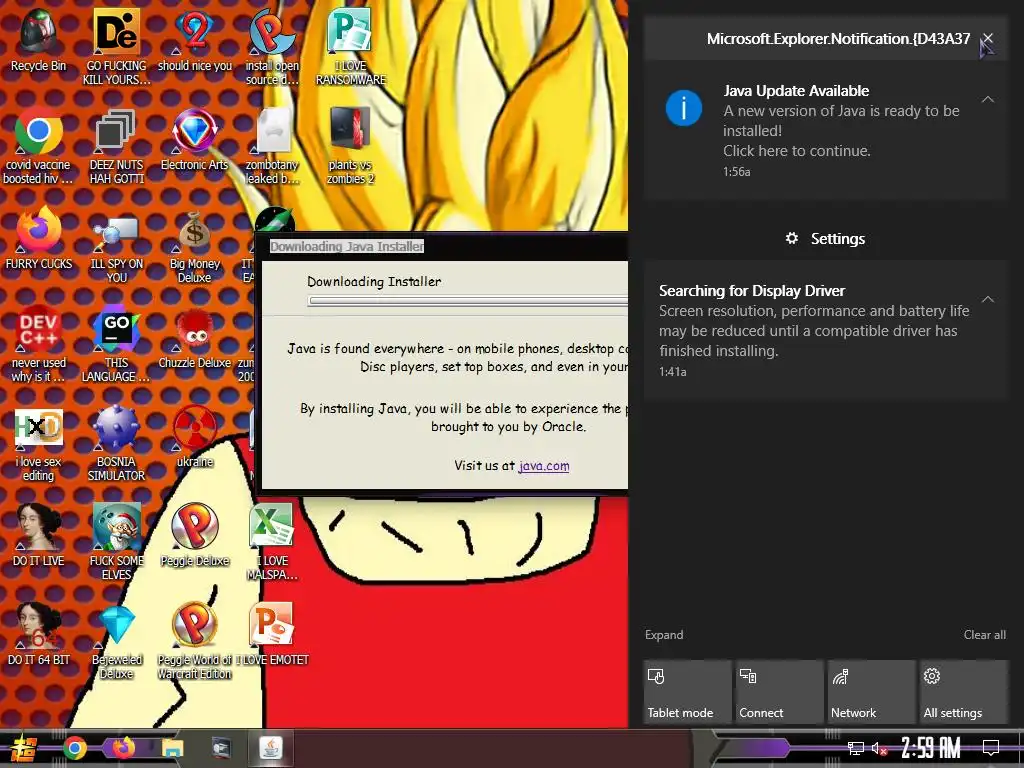1024x768 pixels.
Task: Close the Action Center via notification tray icon
Action: coord(991,747)
